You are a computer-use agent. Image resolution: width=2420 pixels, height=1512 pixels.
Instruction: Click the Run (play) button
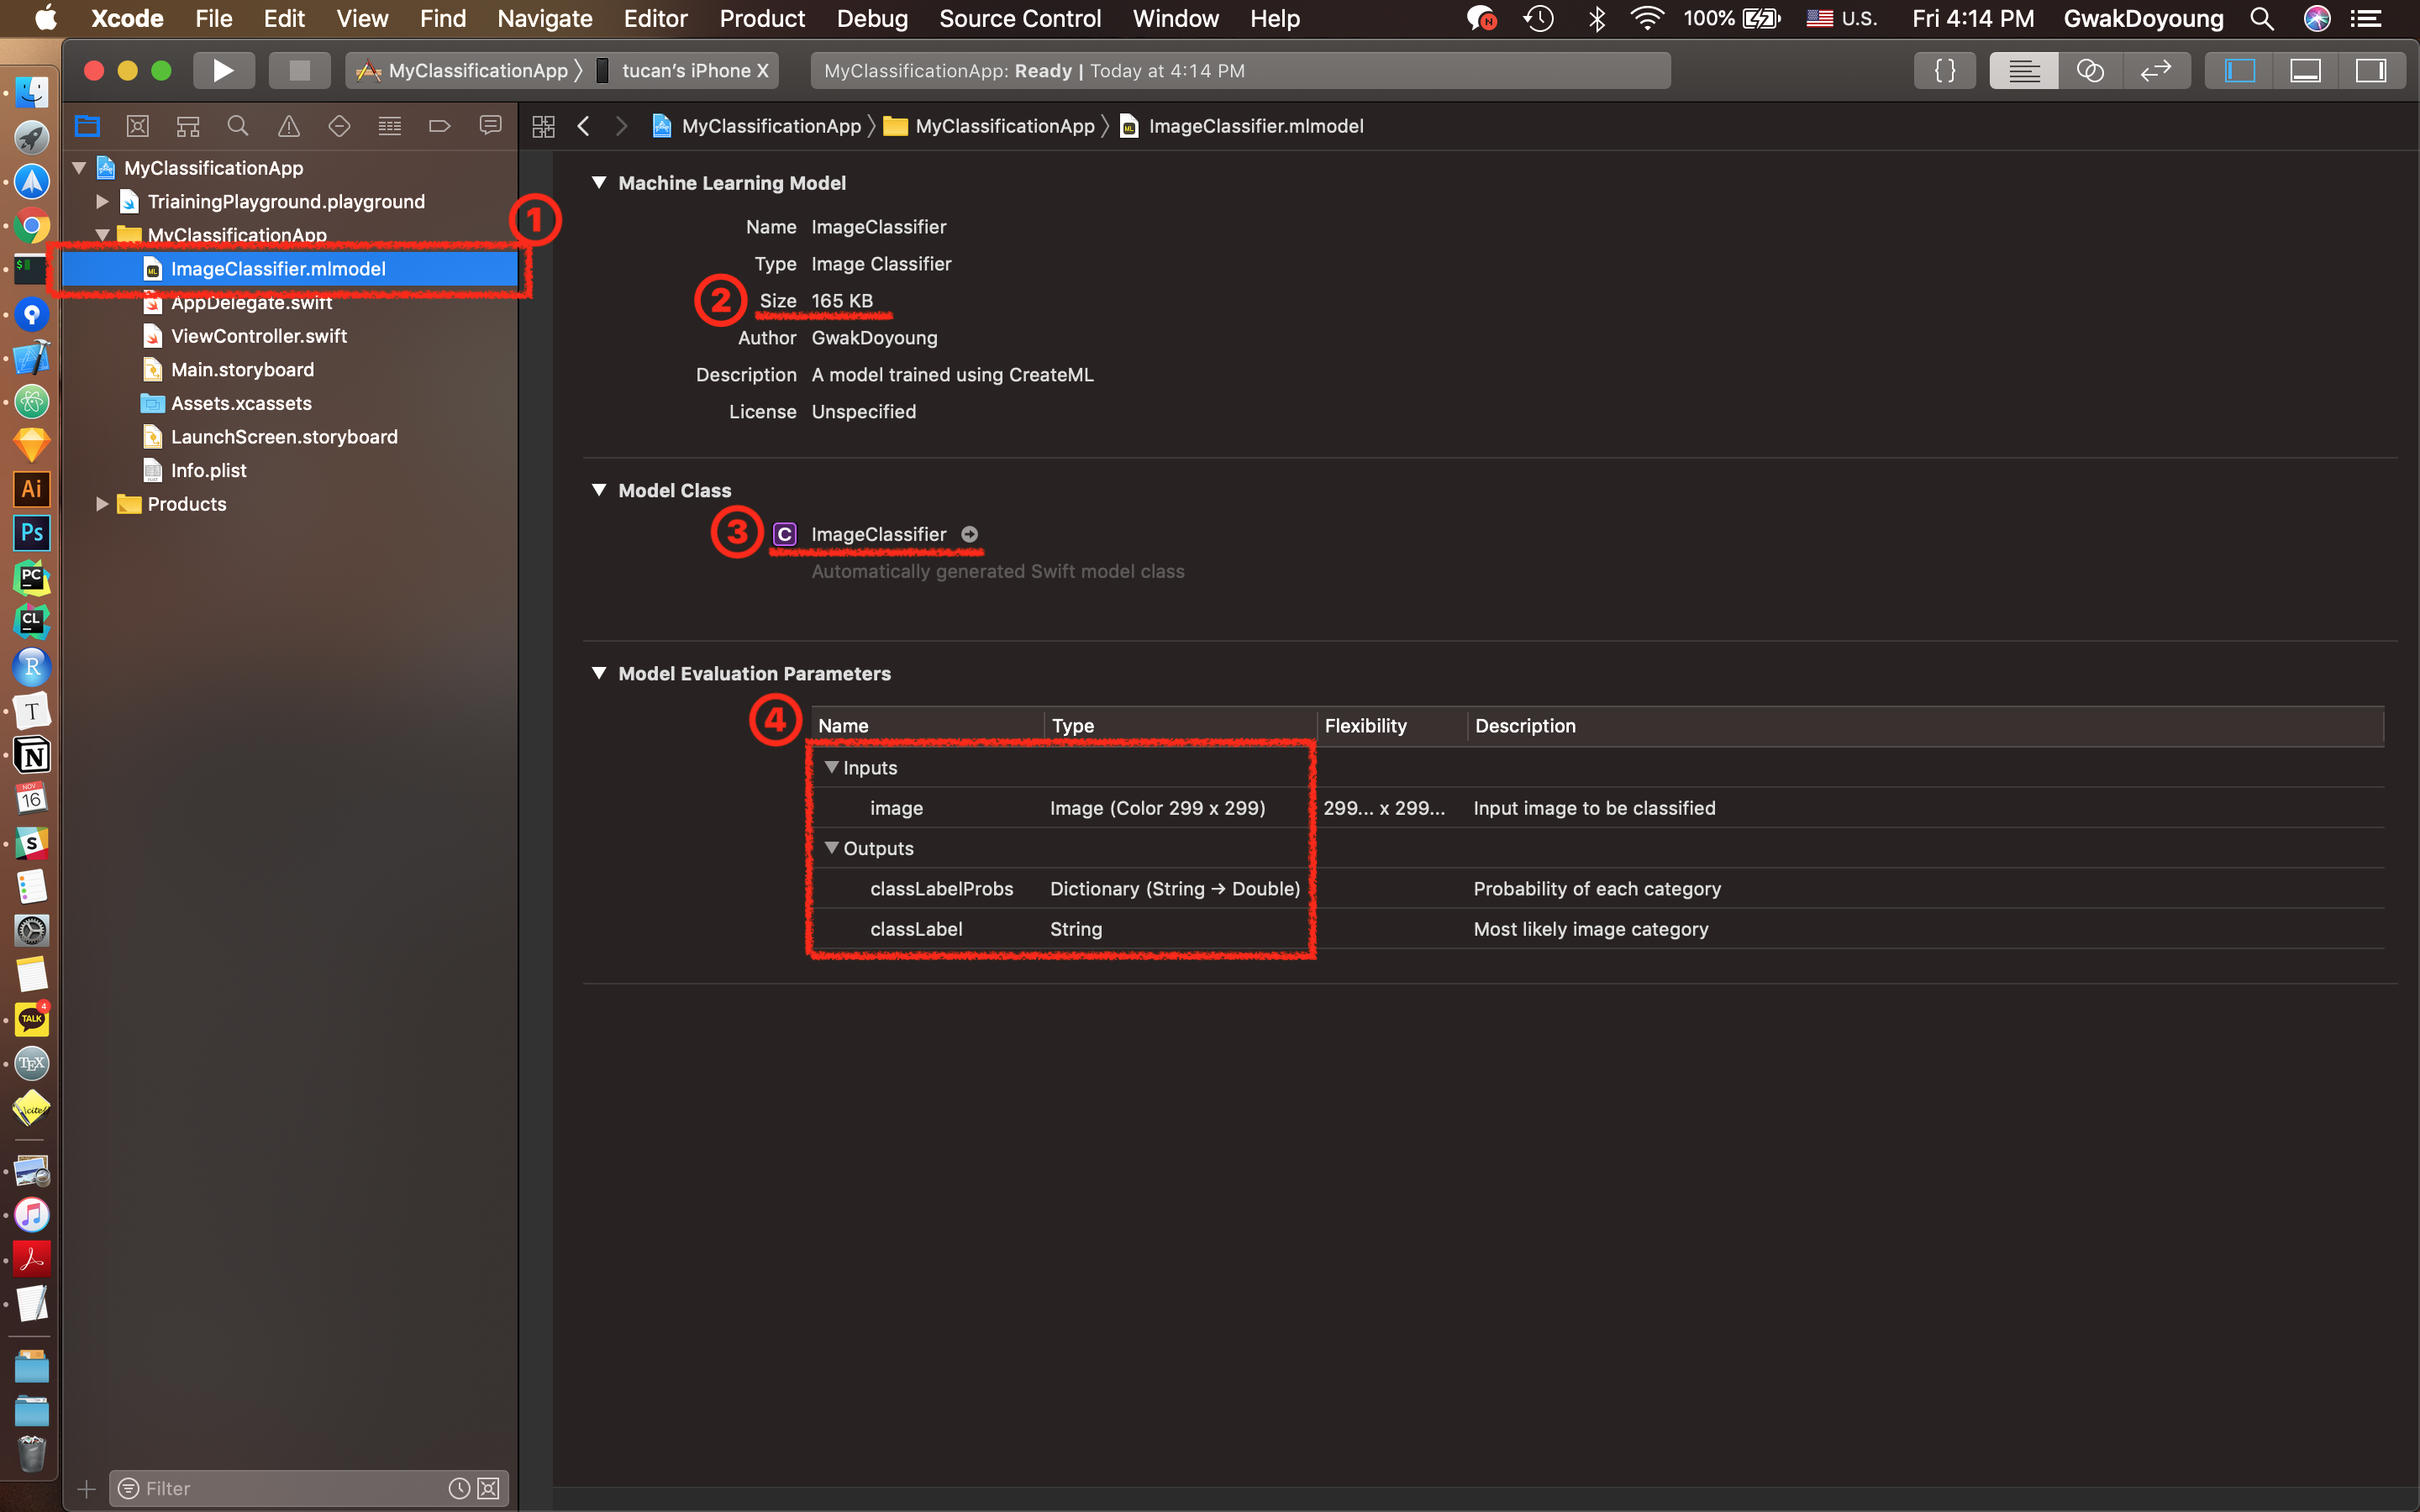pyautogui.click(x=223, y=71)
